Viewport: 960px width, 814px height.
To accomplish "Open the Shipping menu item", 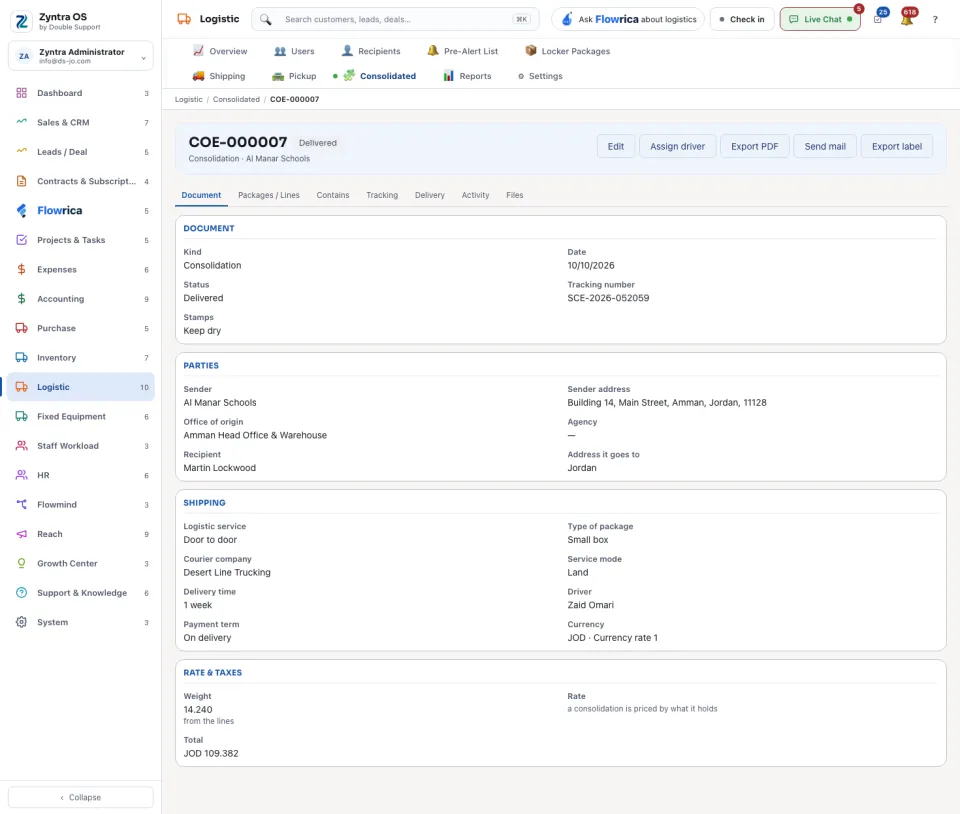I will point(219,76).
